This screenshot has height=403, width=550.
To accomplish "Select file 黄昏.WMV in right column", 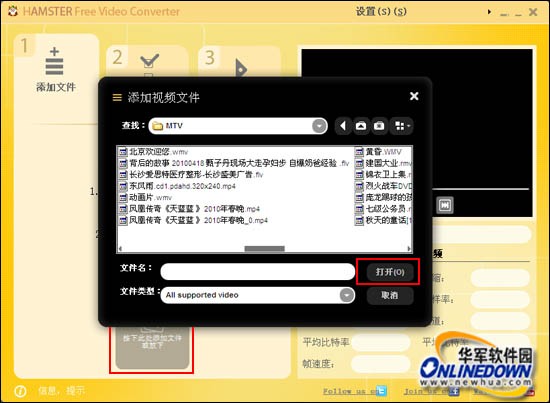I will 383,152.
